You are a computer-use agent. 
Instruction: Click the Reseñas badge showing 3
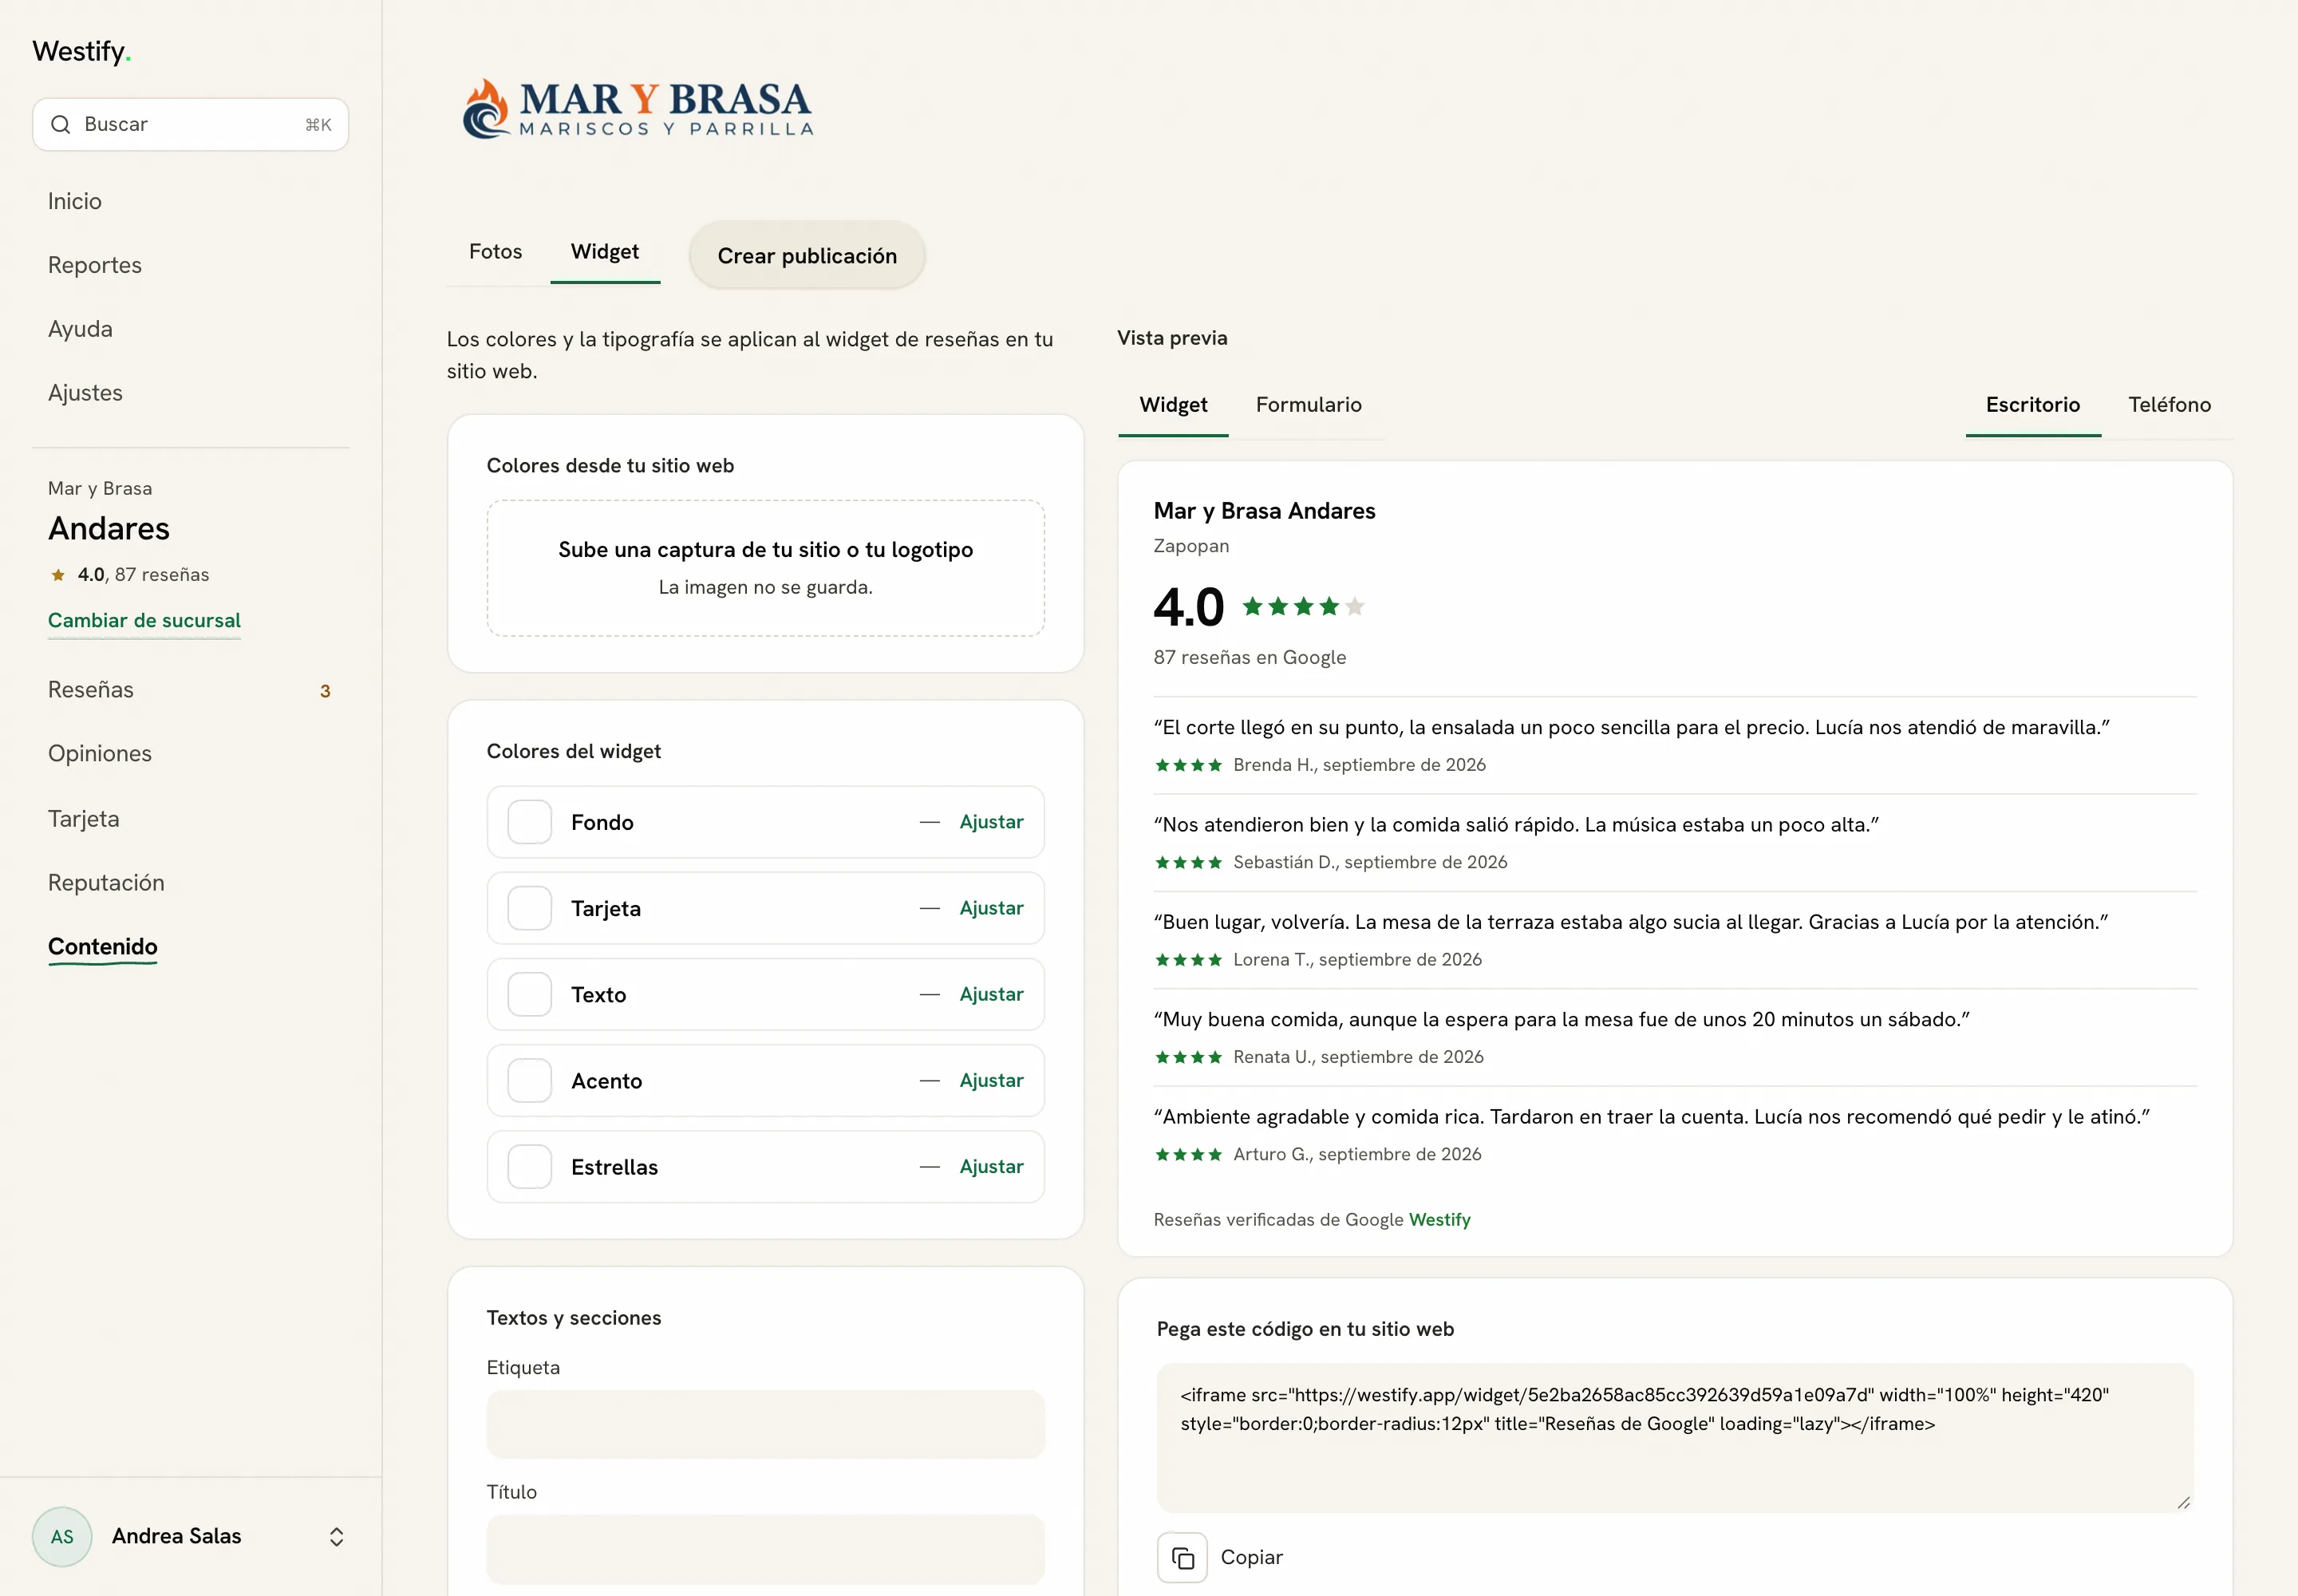(x=325, y=691)
